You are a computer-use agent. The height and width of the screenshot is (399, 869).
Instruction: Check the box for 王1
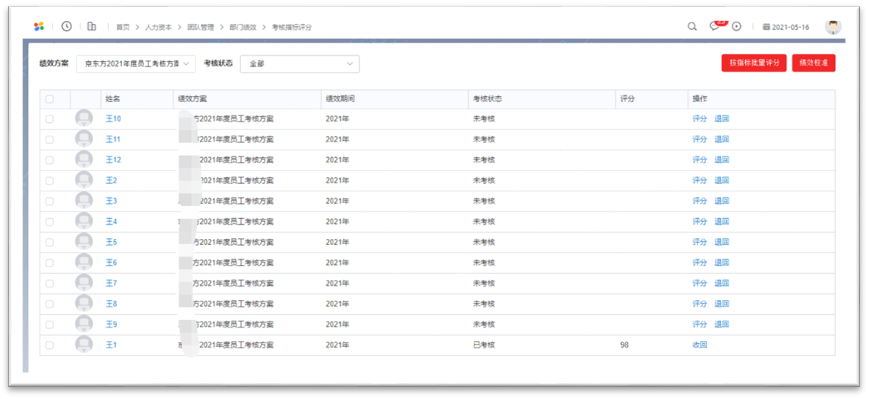[50, 345]
